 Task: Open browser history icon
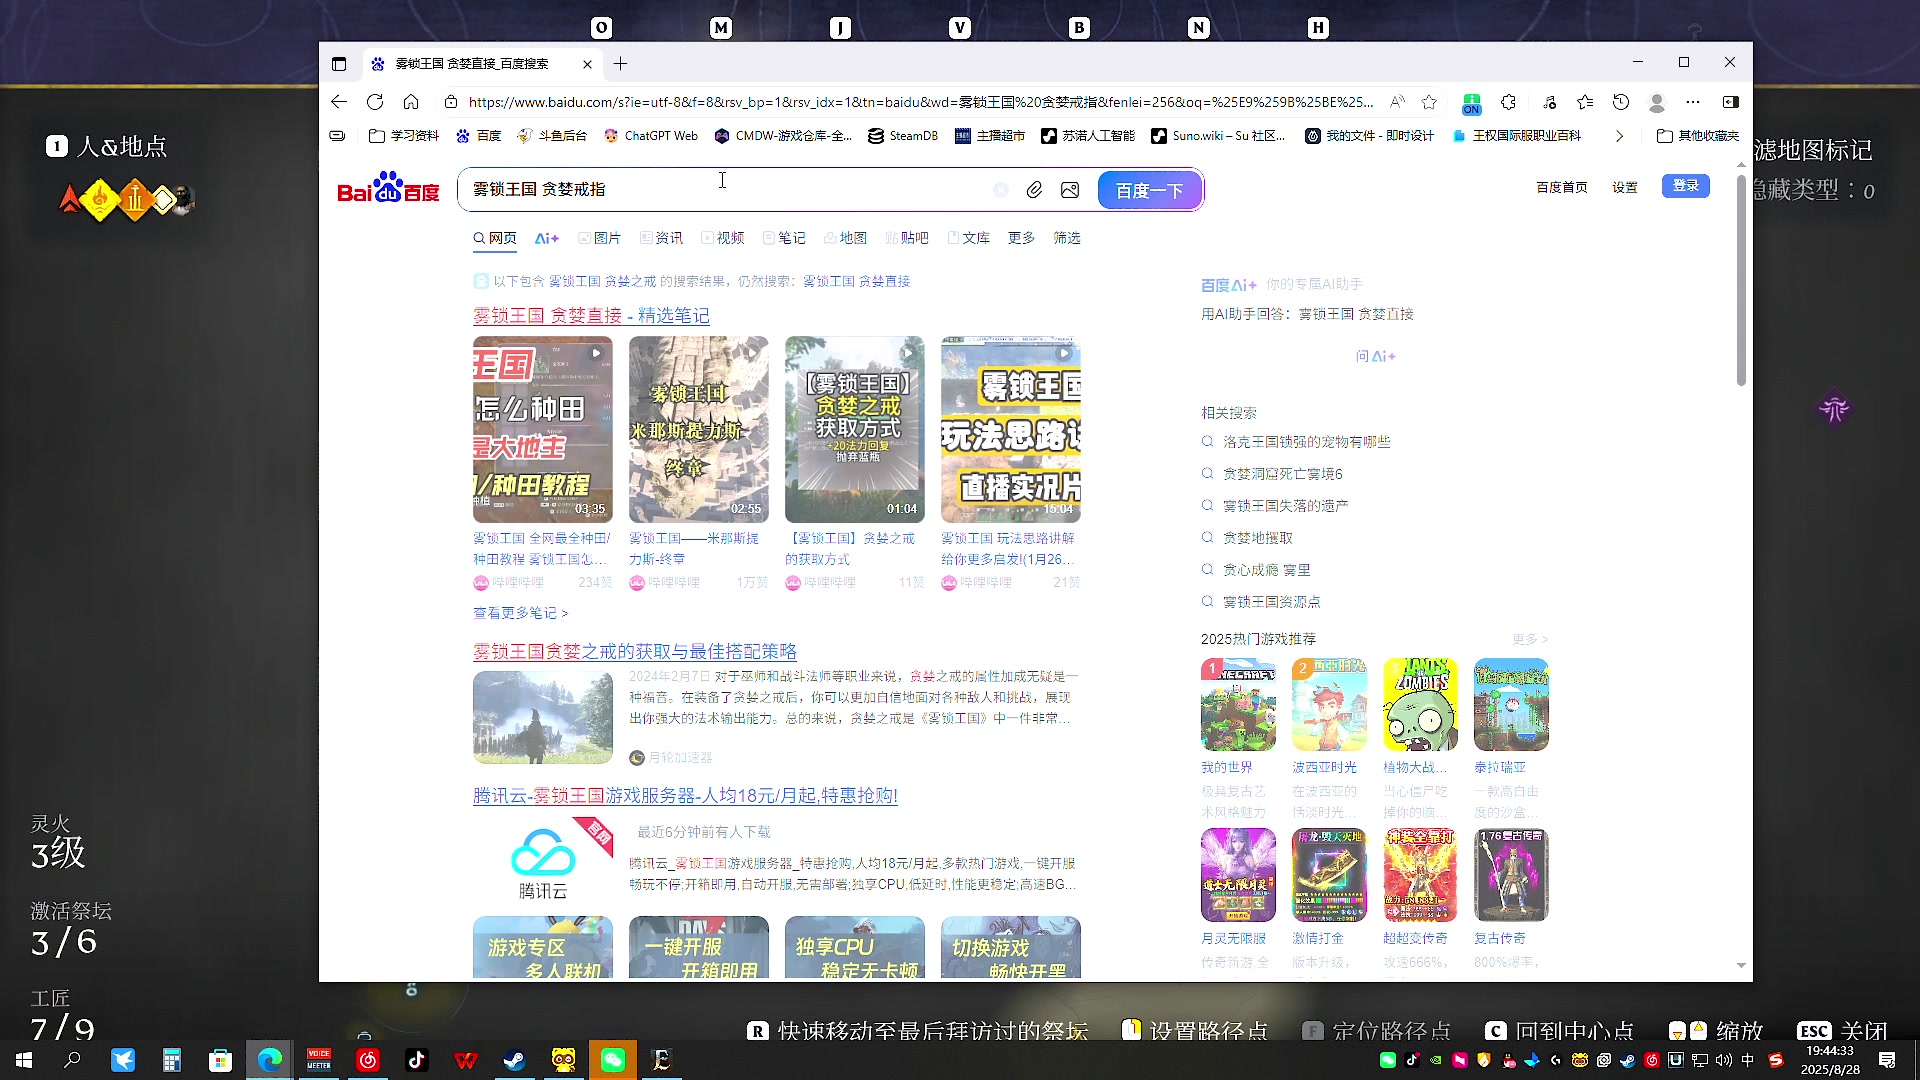[1621, 102]
